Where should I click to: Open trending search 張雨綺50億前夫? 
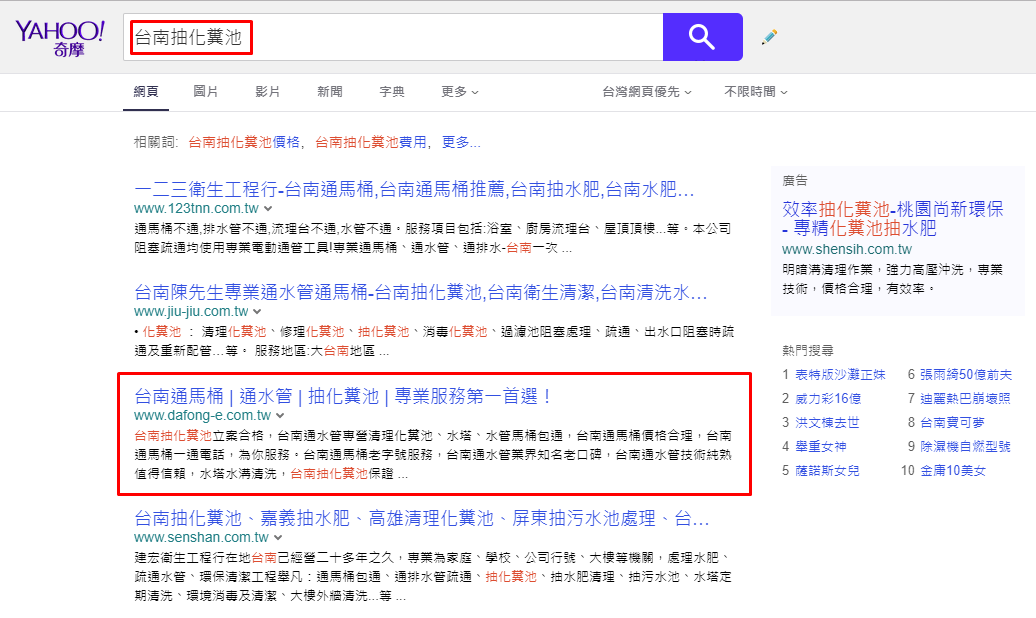click(x=966, y=375)
